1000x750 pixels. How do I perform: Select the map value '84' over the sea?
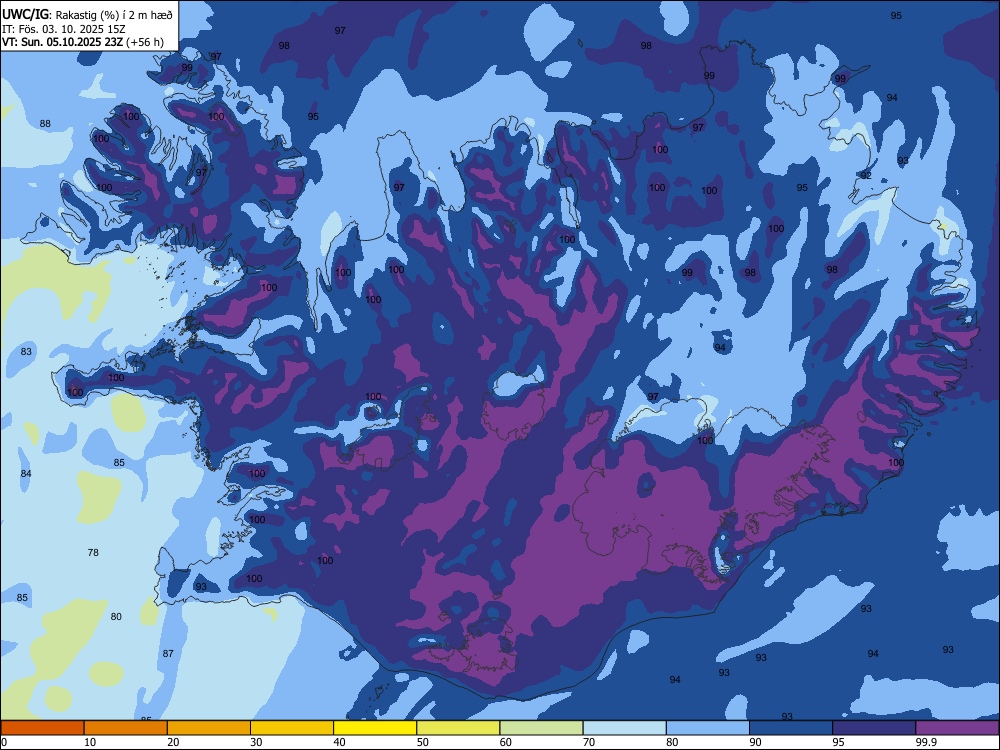tap(26, 473)
